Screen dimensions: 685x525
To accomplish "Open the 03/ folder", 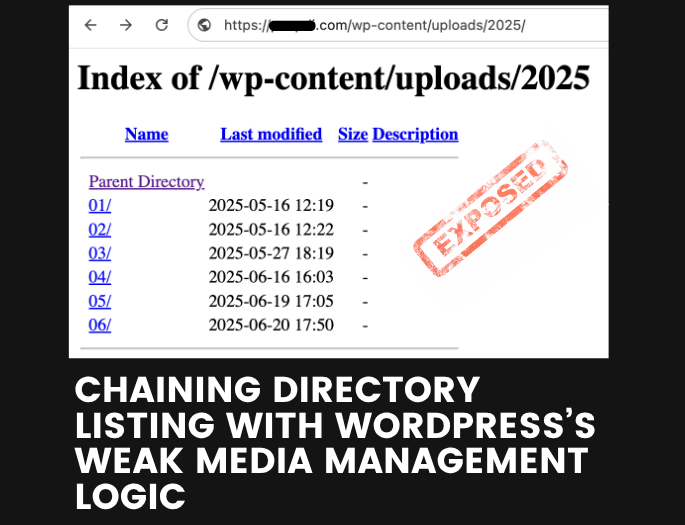I will click(100, 253).
